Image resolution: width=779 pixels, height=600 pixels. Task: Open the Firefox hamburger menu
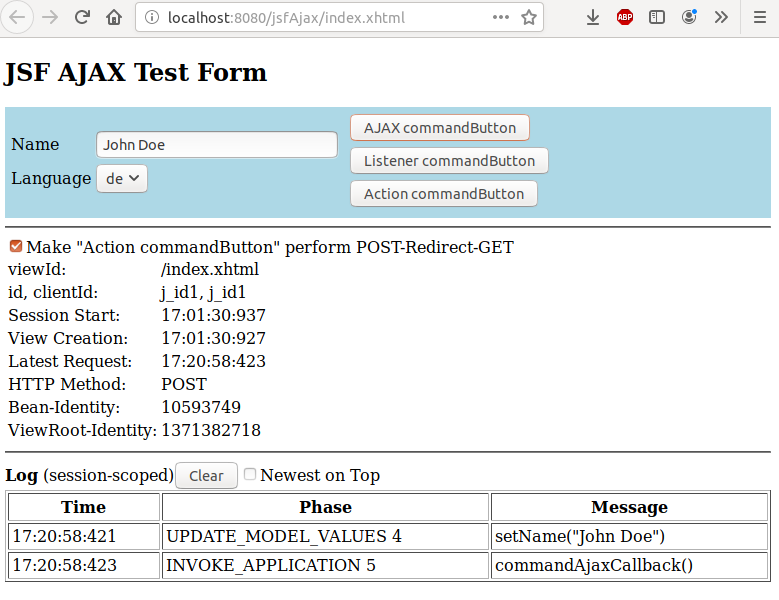(756, 17)
